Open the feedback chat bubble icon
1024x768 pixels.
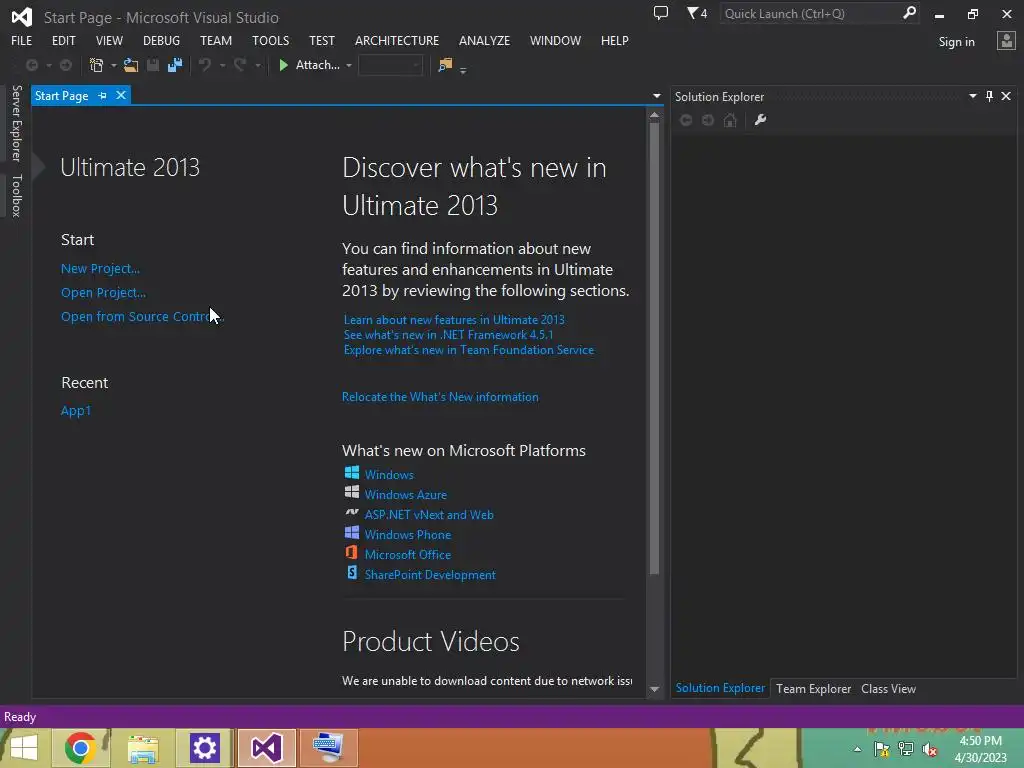click(x=661, y=13)
